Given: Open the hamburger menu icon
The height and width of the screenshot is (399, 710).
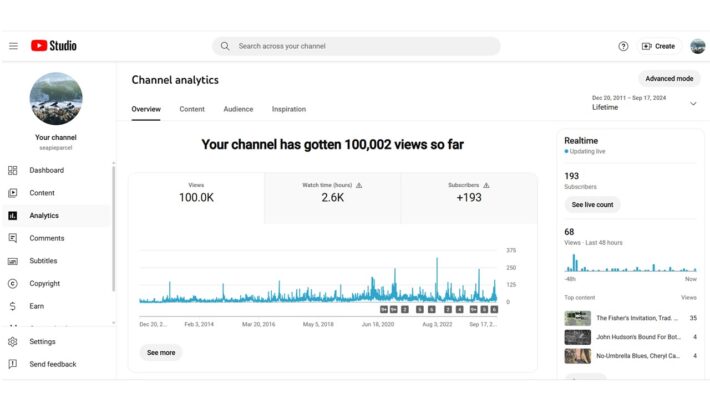Looking at the screenshot, I should click(13, 46).
